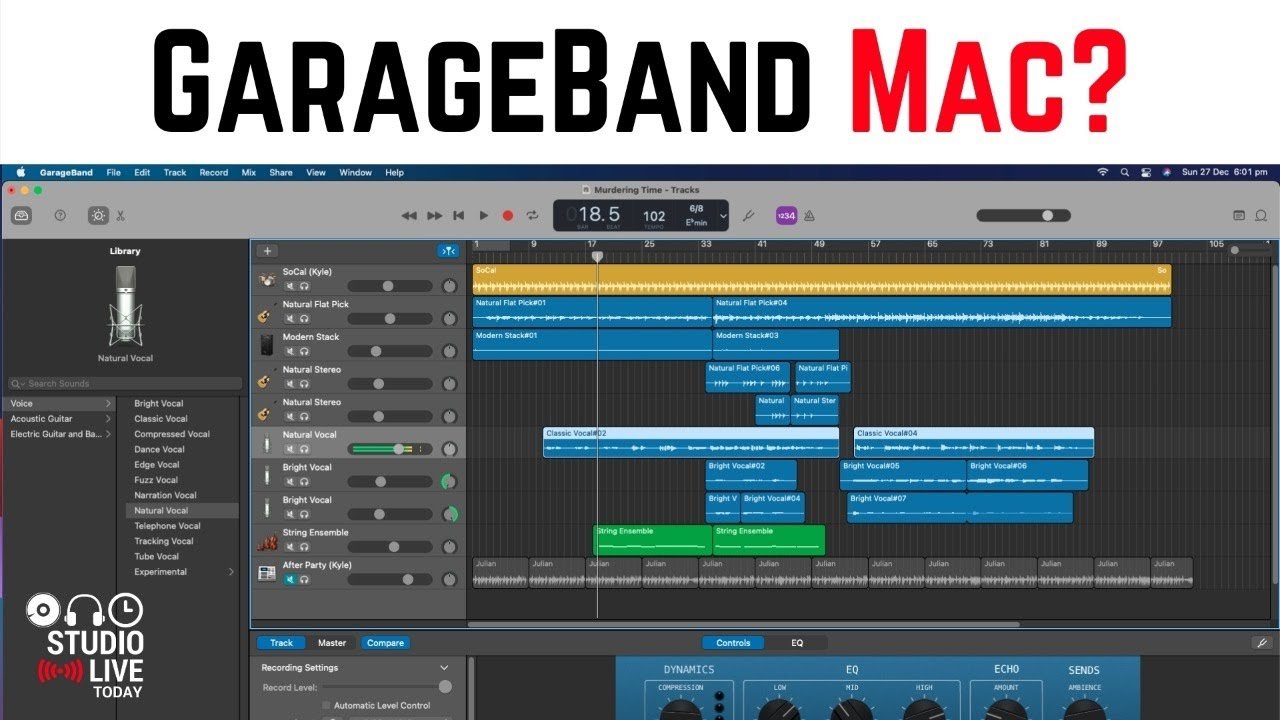
Task: Open macOS Spotlight search icon
Action: (1124, 172)
